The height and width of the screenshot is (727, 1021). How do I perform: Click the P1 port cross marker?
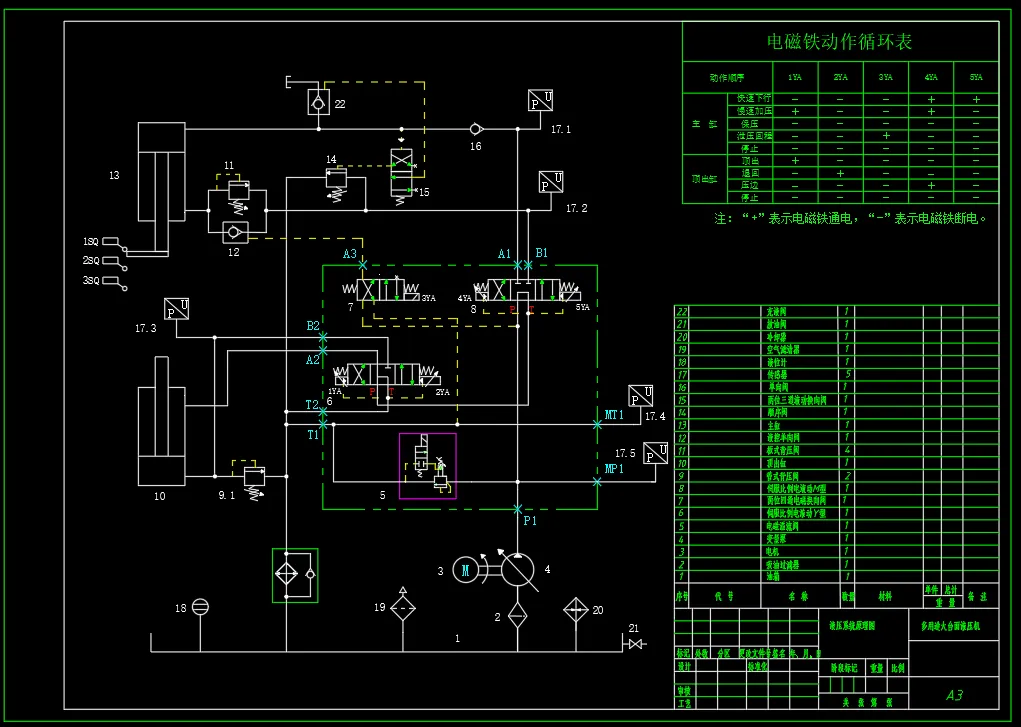[x=518, y=509]
